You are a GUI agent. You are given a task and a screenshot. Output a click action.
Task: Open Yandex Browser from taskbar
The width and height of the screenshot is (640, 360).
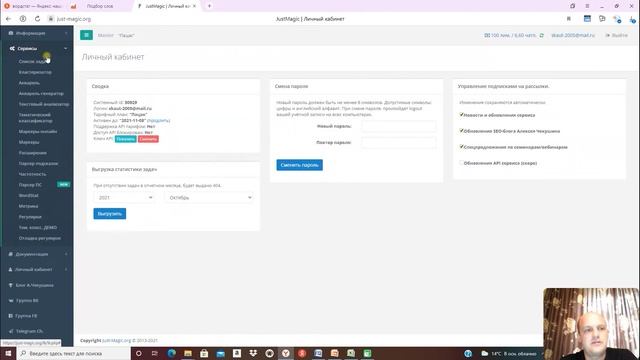[x=286, y=353]
